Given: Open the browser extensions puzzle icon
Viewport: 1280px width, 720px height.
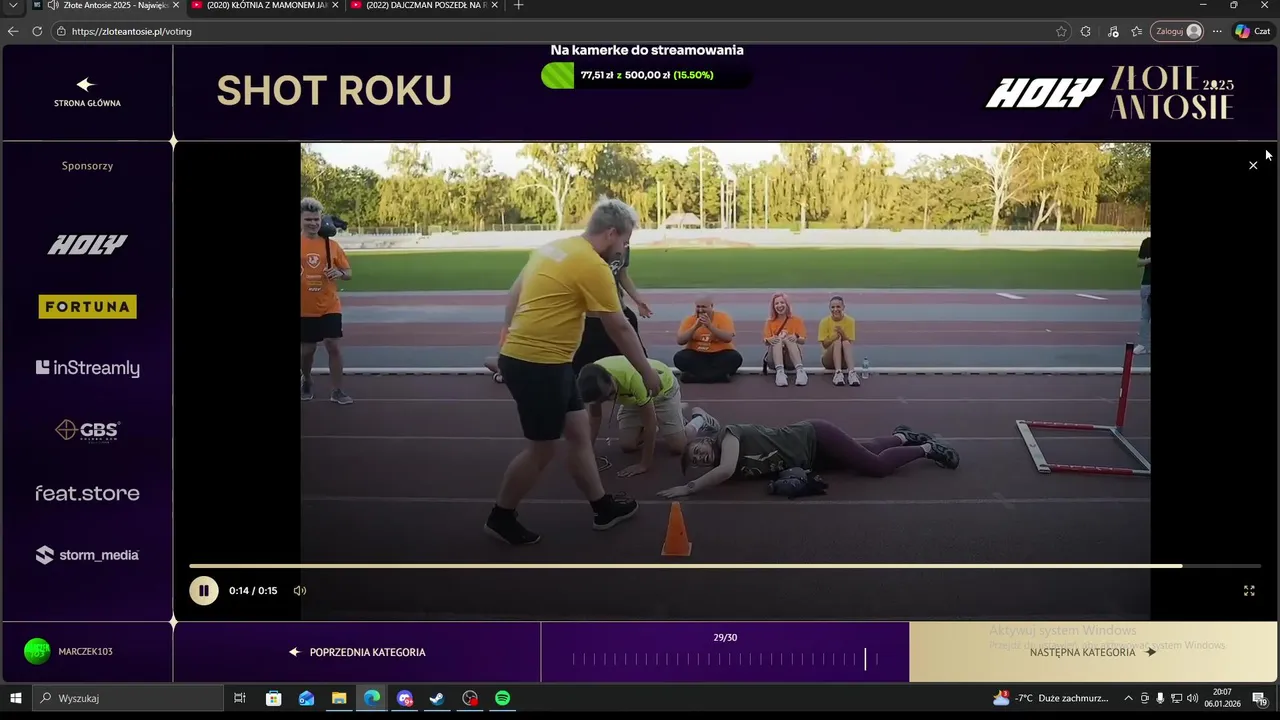Looking at the screenshot, I should point(1086,31).
